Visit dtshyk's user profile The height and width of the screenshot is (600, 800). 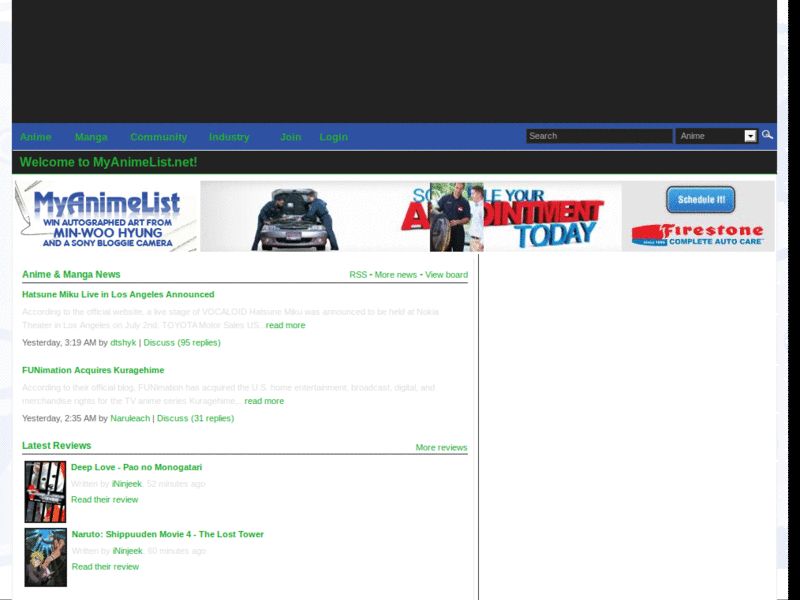(123, 342)
